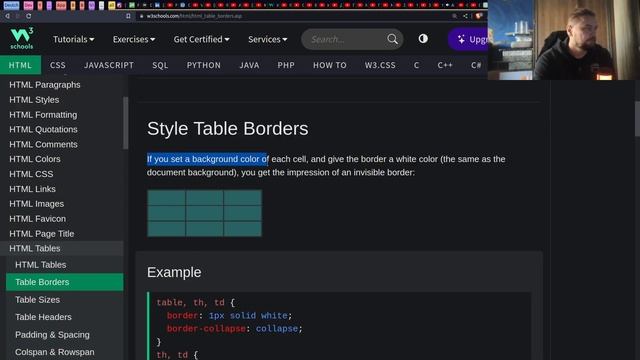Screen dimensions: 640x360
Task: Click the teal example table
Action: [x=204, y=213]
